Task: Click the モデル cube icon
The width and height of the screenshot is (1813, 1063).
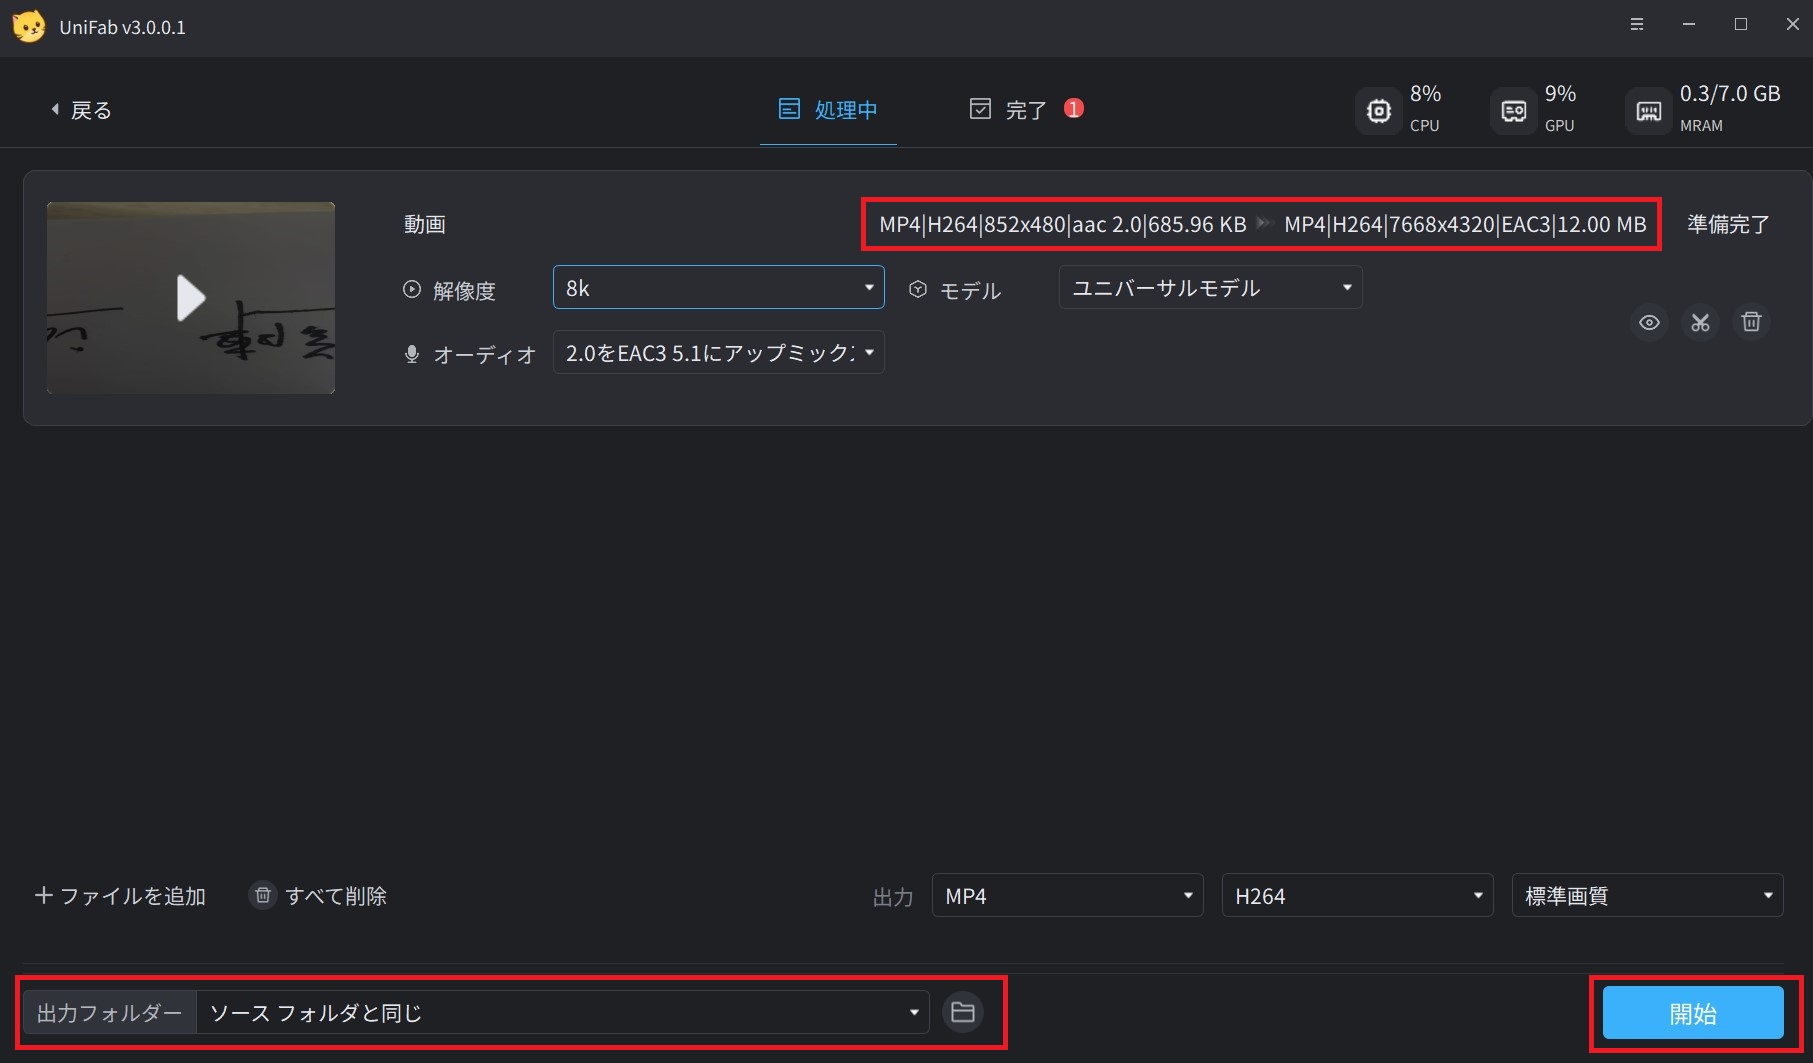Action: point(918,290)
